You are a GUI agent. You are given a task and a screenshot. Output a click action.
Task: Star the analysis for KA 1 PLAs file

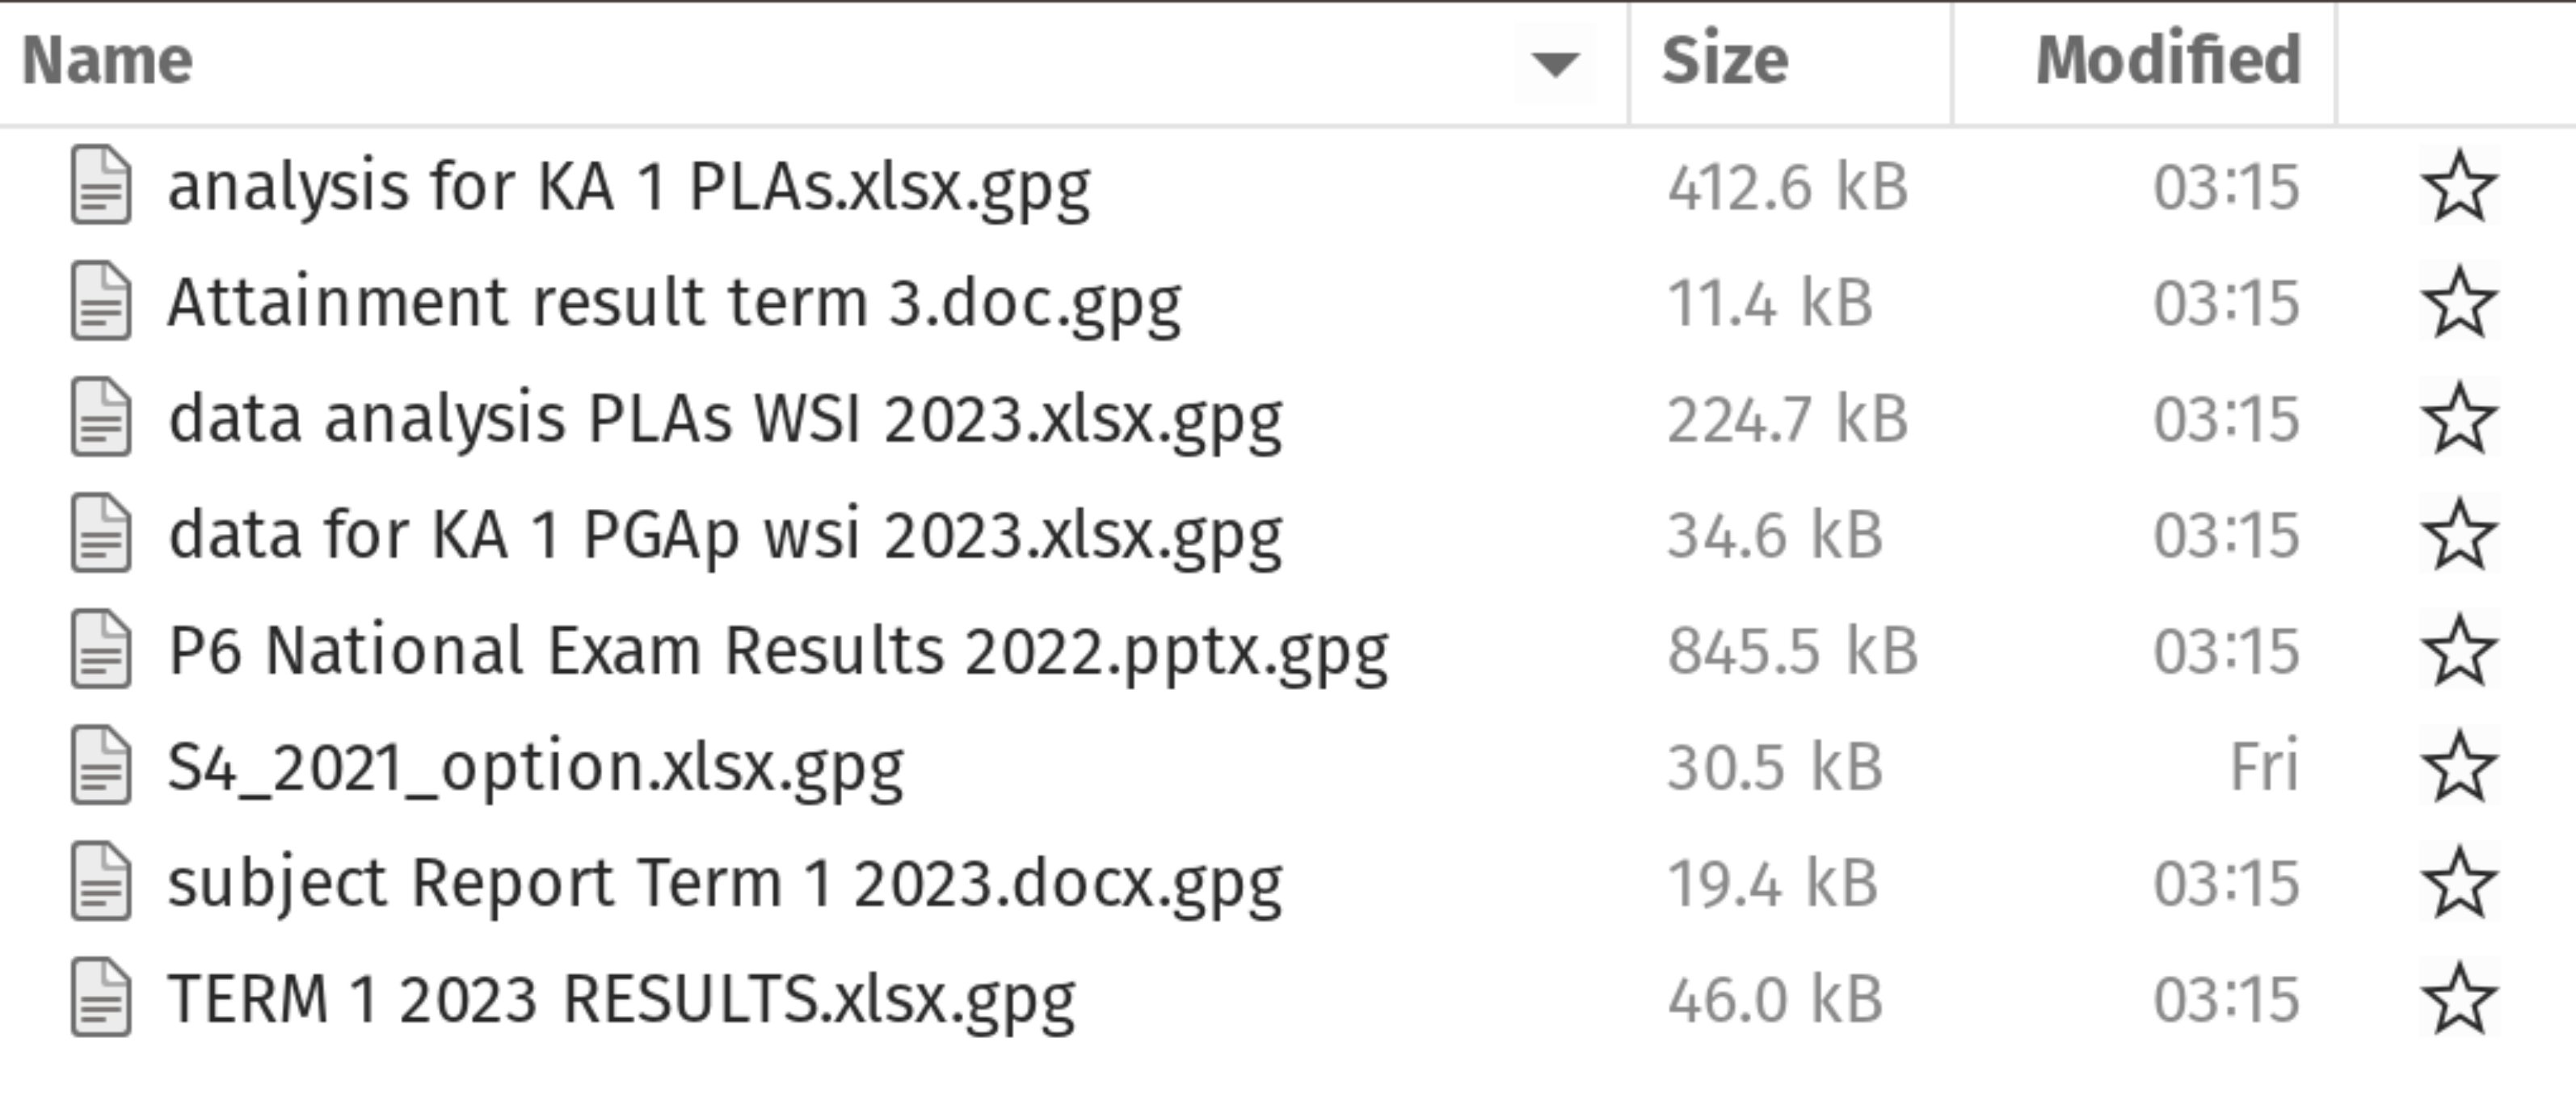click(2459, 186)
